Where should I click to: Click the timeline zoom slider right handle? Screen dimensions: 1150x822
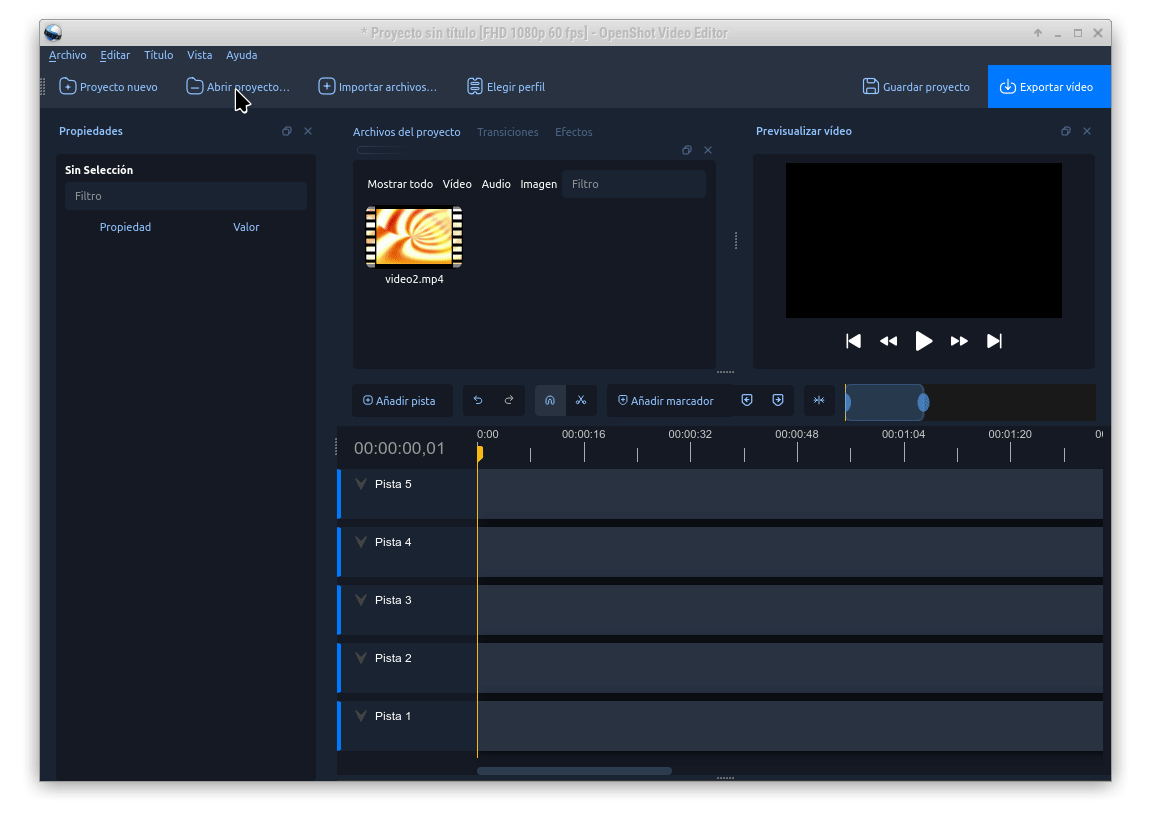[x=923, y=402]
